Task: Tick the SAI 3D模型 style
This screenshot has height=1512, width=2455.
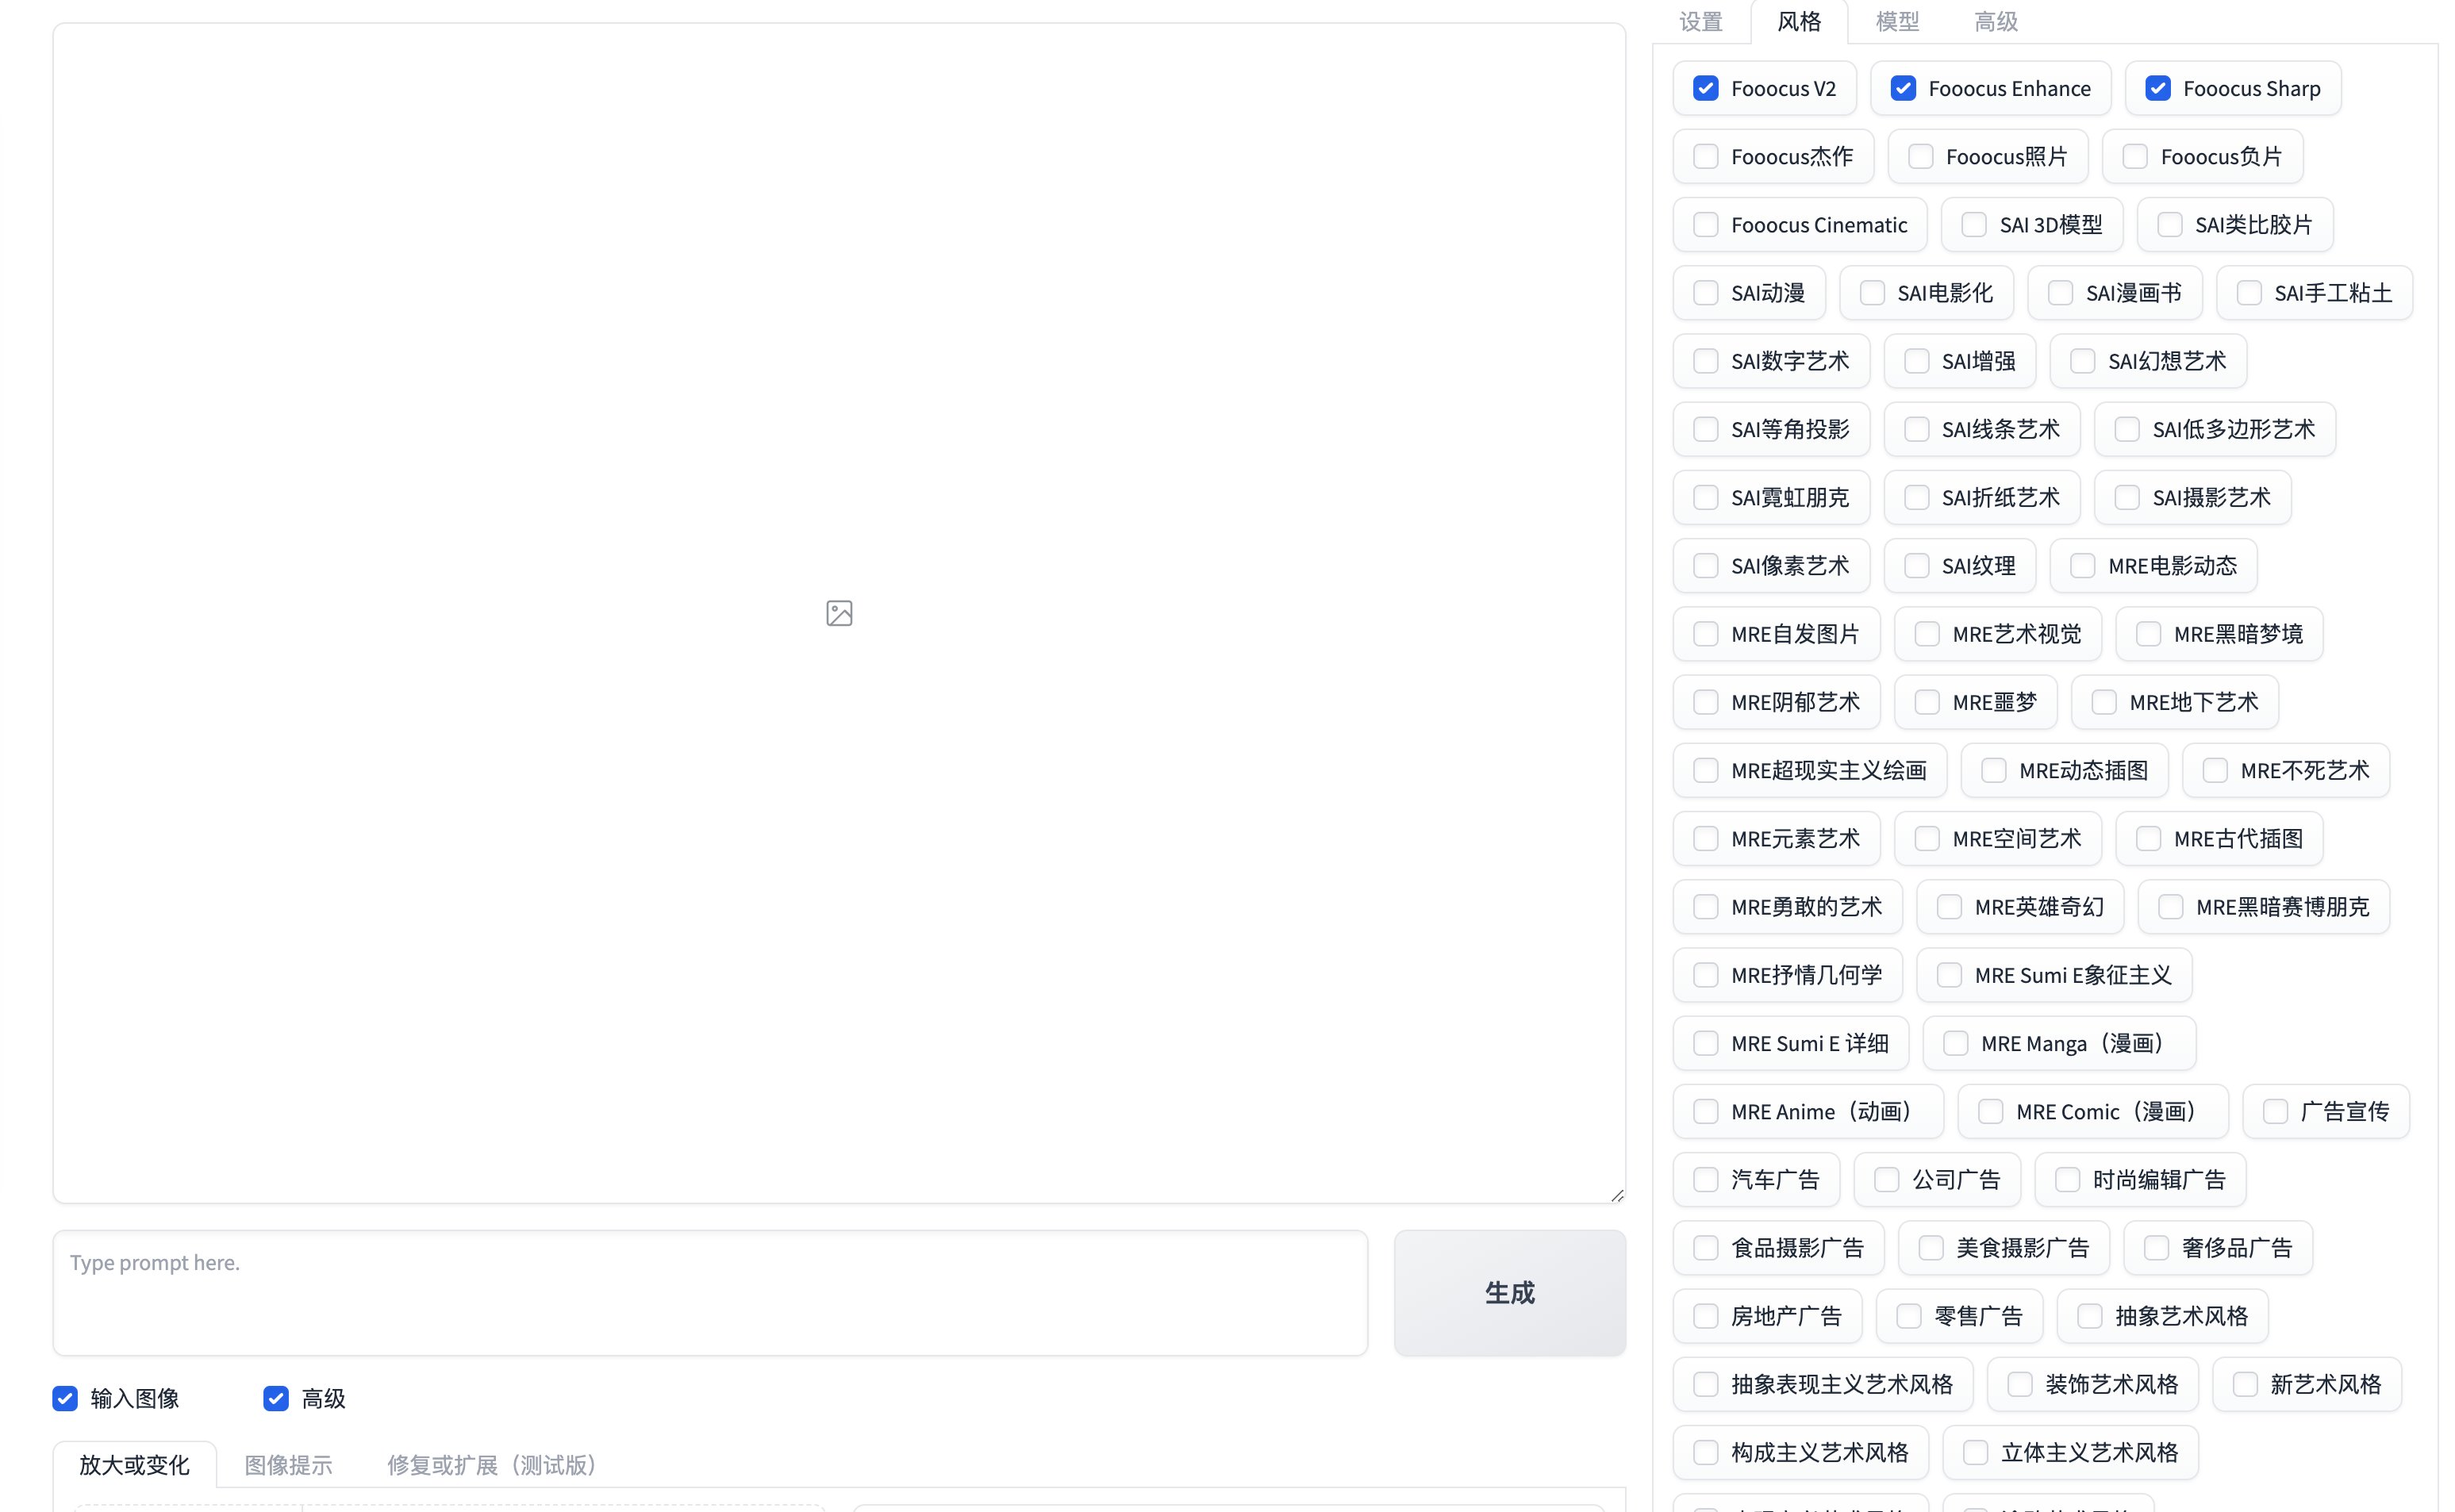Action: tap(1974, 225)
